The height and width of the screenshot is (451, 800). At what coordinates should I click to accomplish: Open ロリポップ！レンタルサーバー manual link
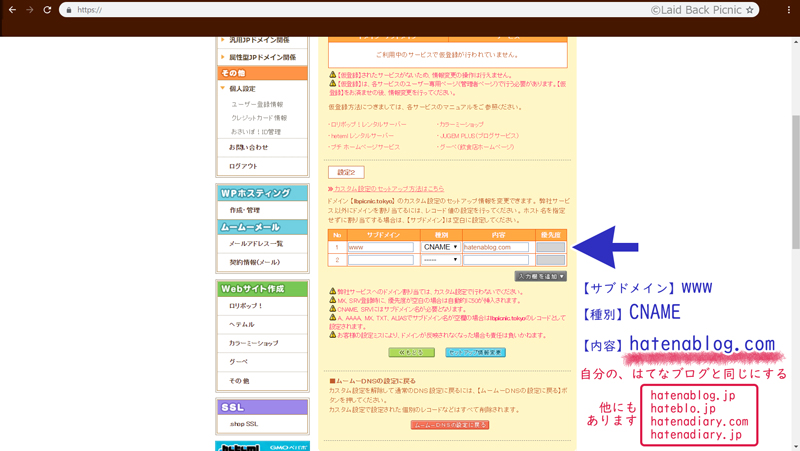click(367, 124)
